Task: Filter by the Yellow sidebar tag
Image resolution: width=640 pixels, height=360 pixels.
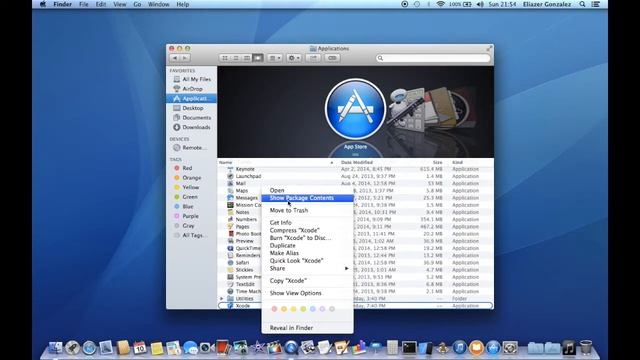Action: [192, 187]
